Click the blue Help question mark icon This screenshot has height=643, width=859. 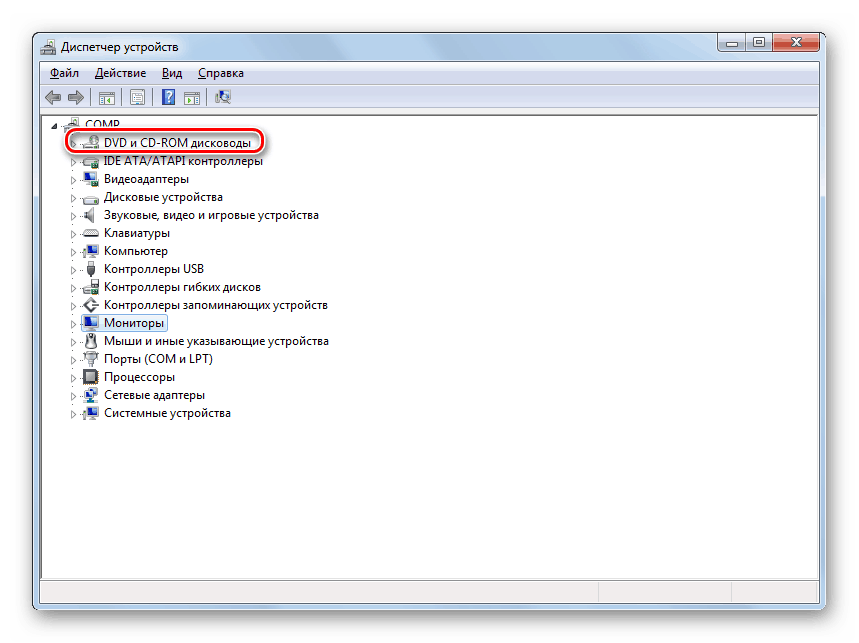coord(168,97)
